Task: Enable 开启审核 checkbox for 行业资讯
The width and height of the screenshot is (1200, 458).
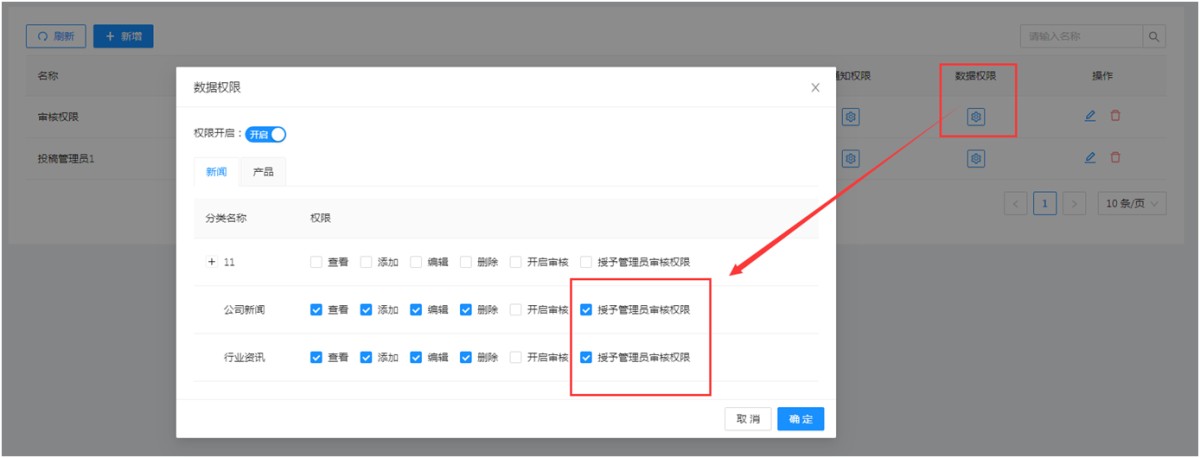Action: [516, 357]
